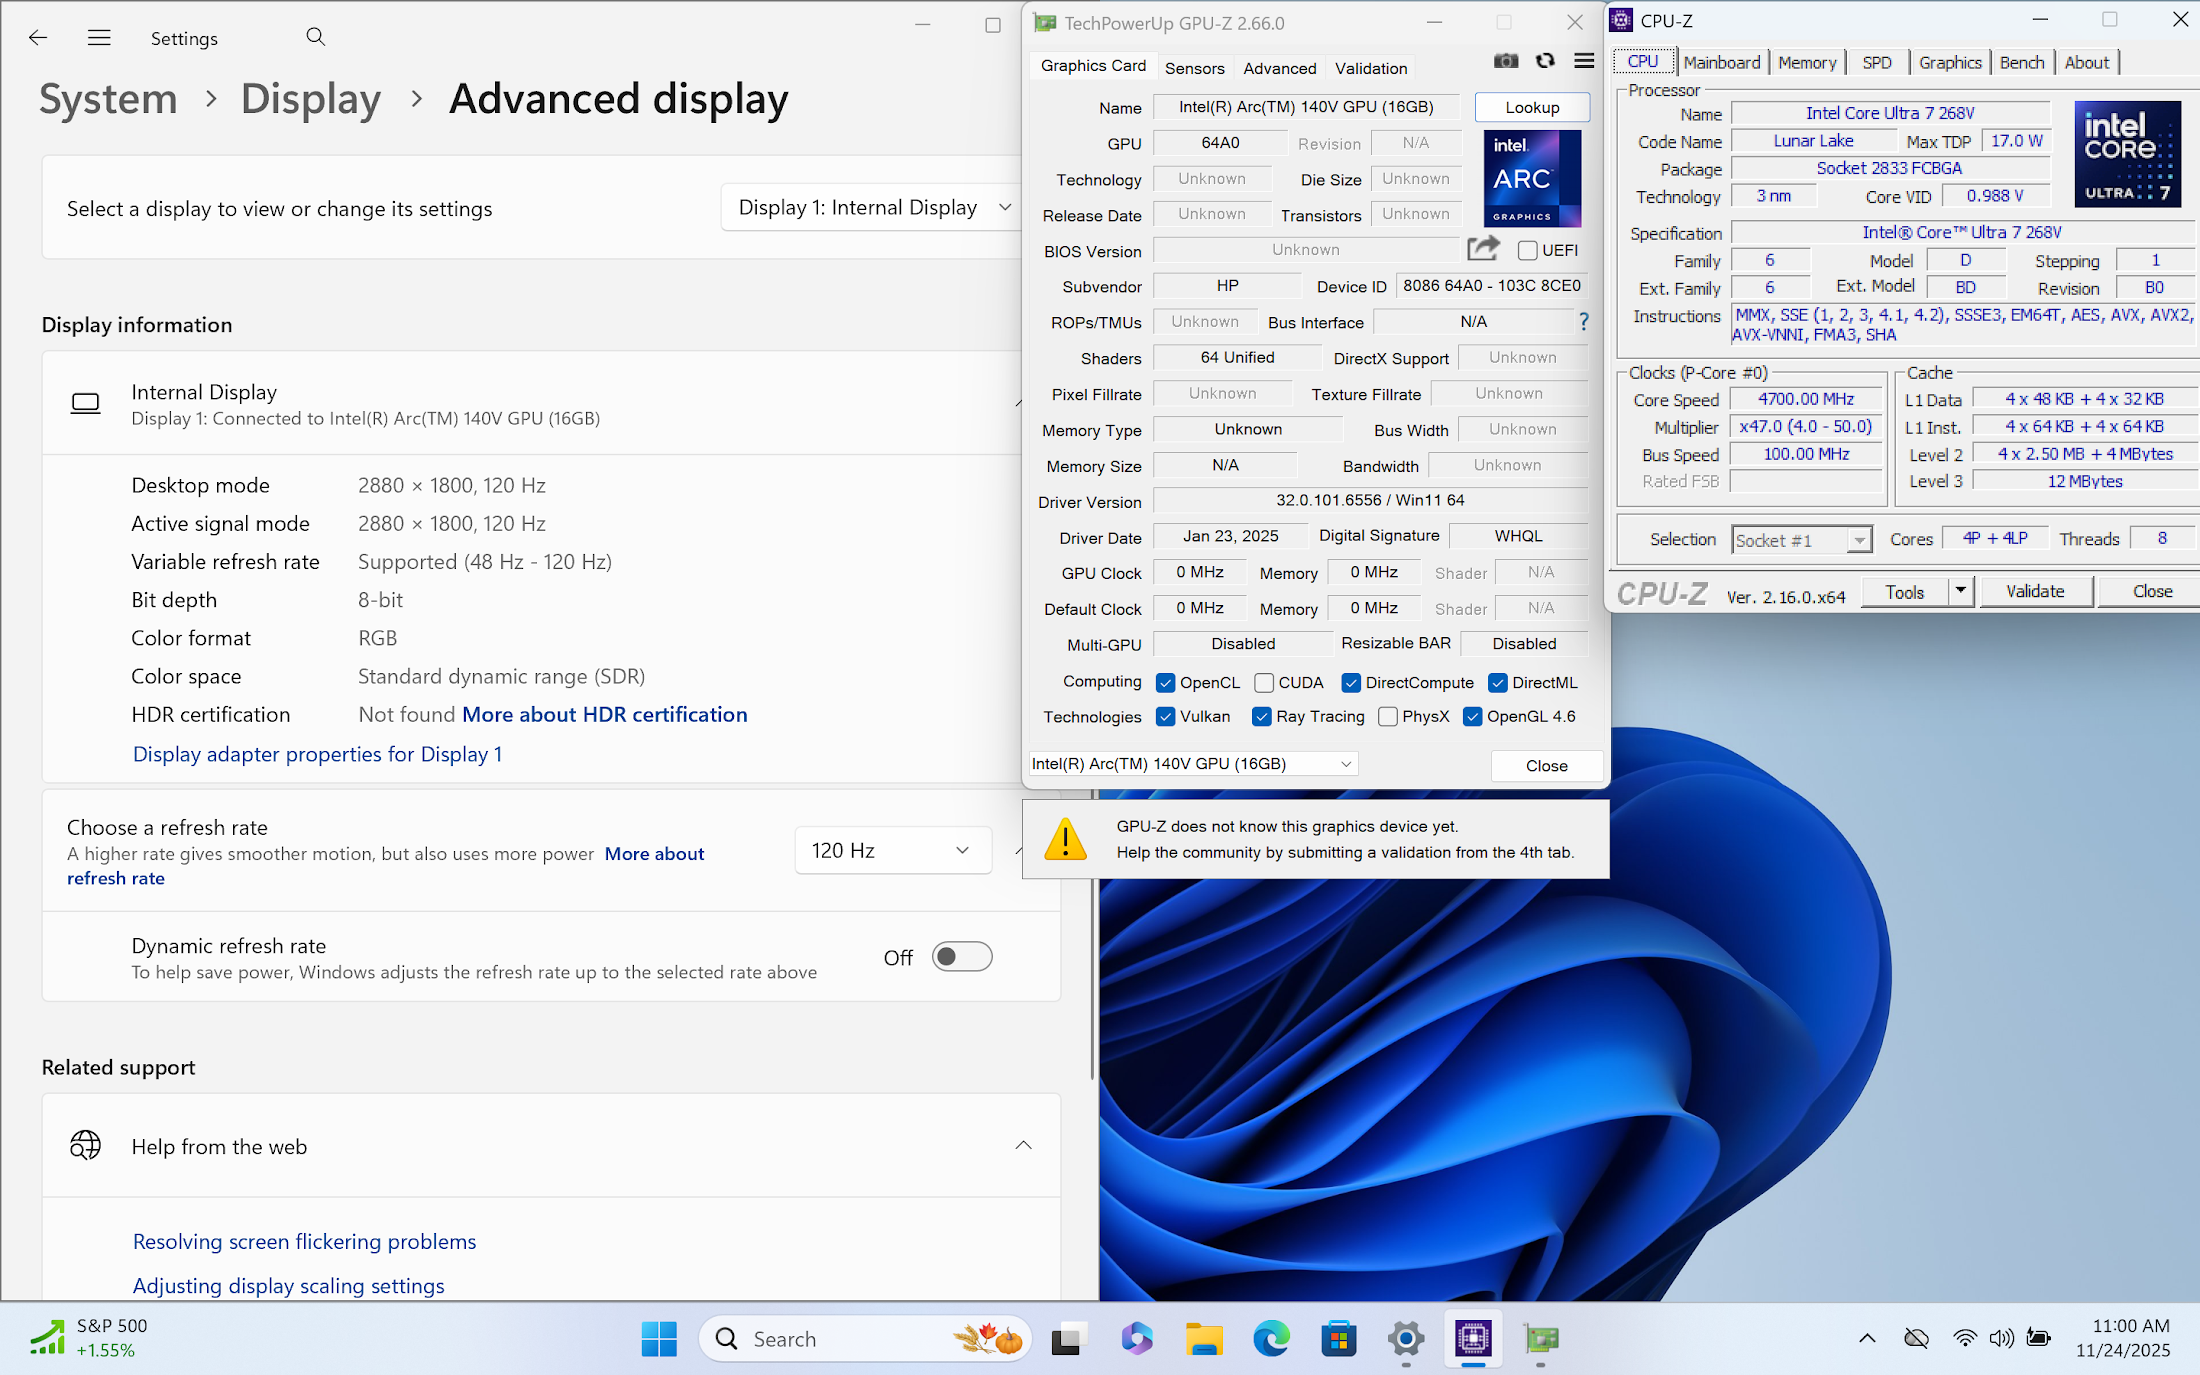The width and height of the screenshot is (2200, 1375).
Task: Click the Settings search magnifier icon
Action: pyautogui.click(x=316, y=38)
